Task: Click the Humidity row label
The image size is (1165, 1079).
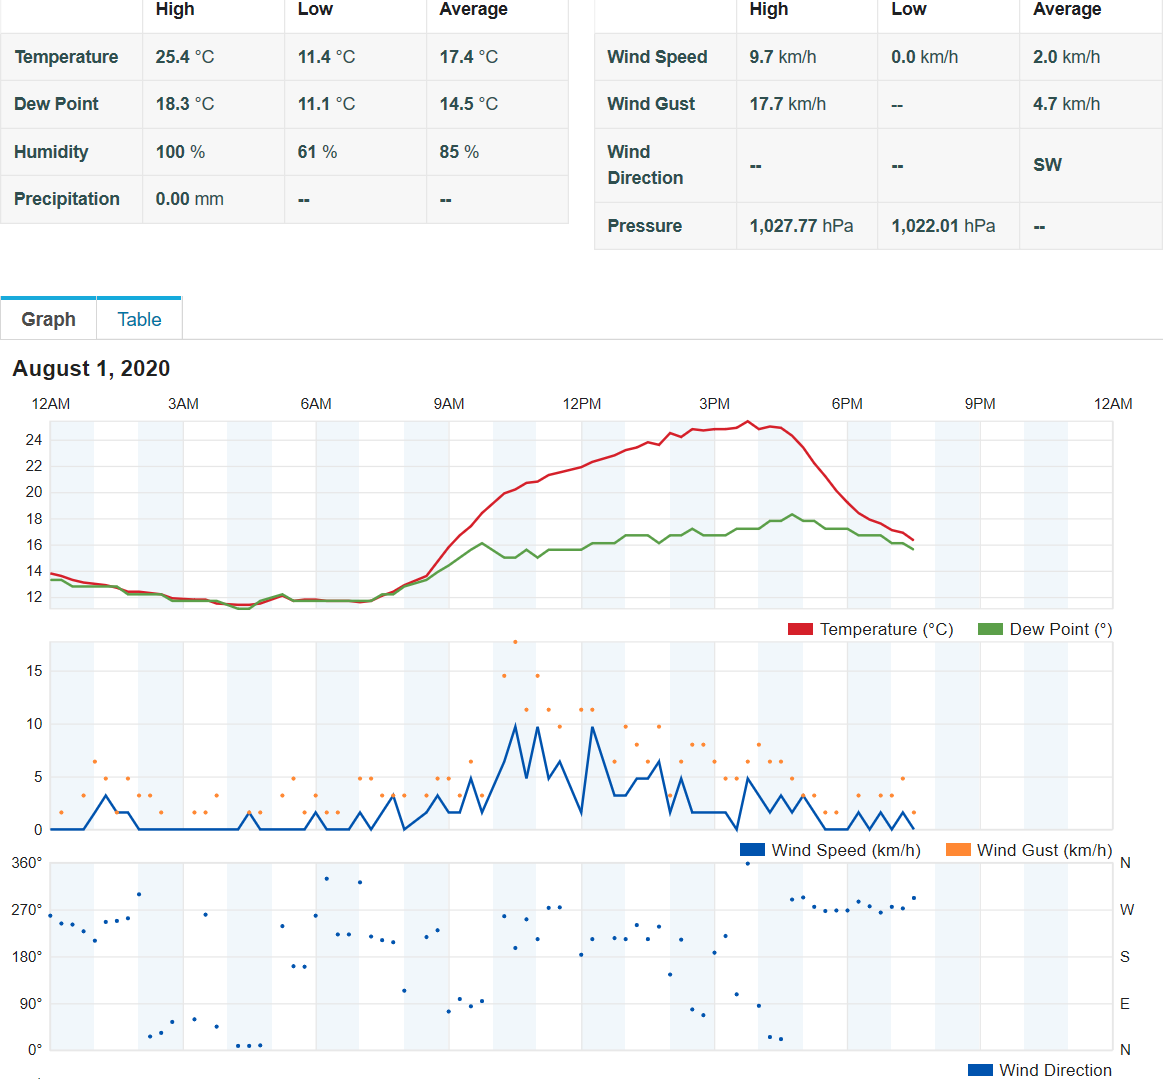Action: click(x=51, y=152)
